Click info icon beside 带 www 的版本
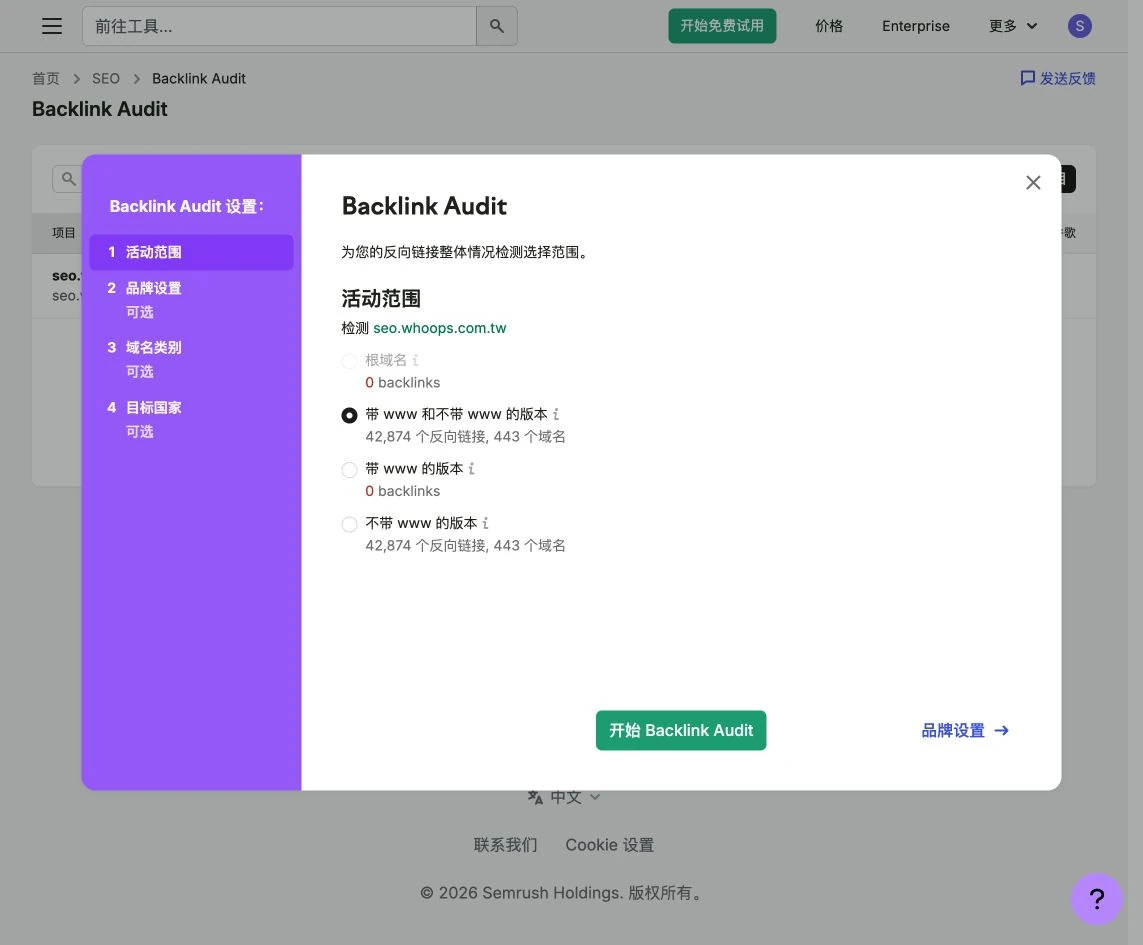This screenshot has width=1143, height=945. pyautogui.click(x=472, y=469)
